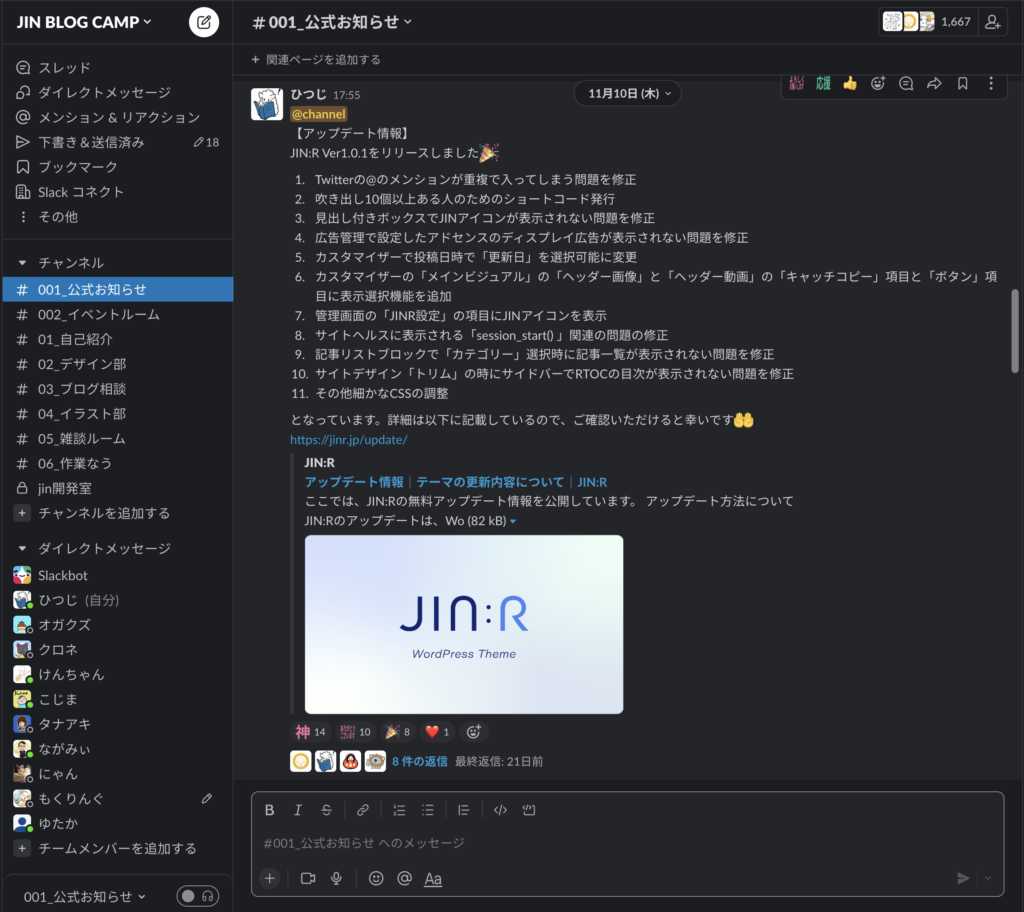
Task: Open the 11月10日 (木) date jump dropdown
Action: pyautogui.click(x=628, y=93)
